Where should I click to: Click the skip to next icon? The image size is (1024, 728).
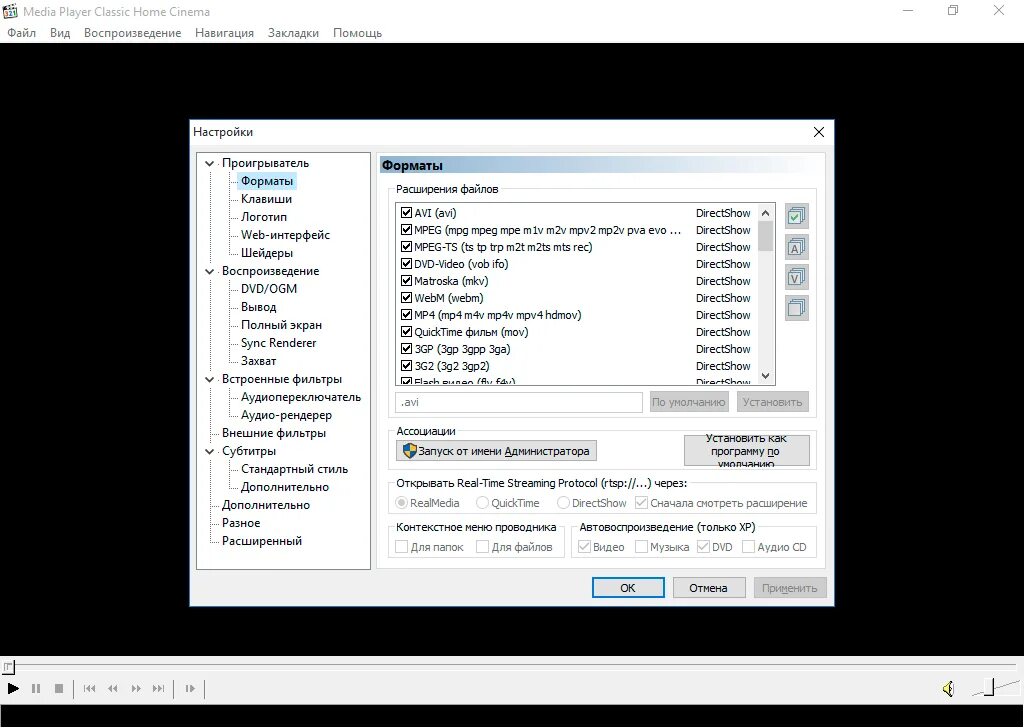[159, 688]
